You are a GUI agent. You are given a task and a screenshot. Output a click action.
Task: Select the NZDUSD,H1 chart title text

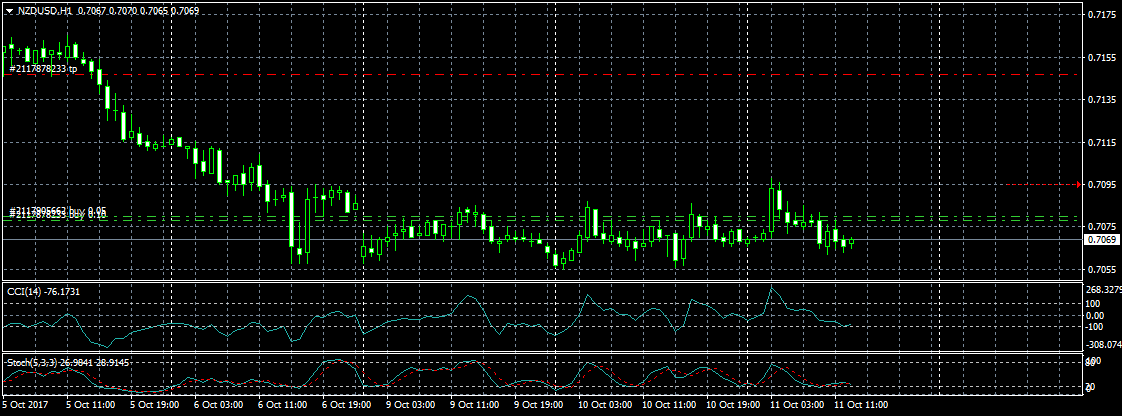pos(44,10)
